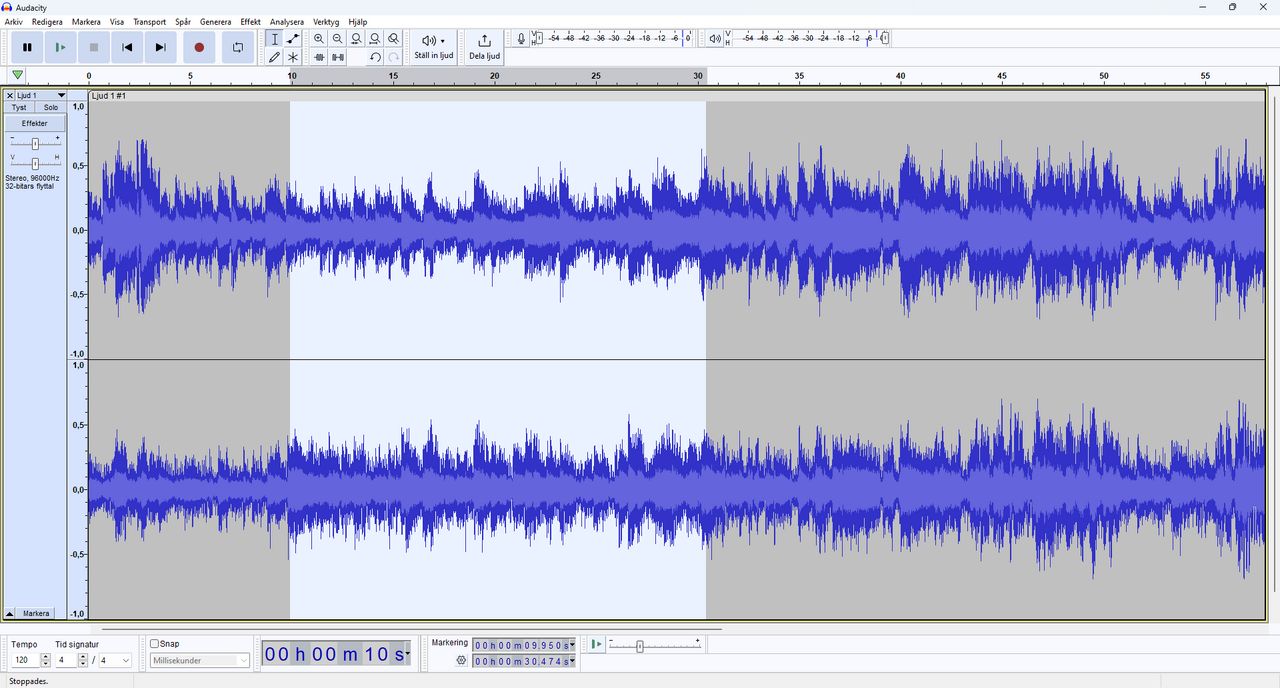Image resolution: width=1280 pixels, height=688 pixels.
Task: Silence the selected audio
Action: 338,57
